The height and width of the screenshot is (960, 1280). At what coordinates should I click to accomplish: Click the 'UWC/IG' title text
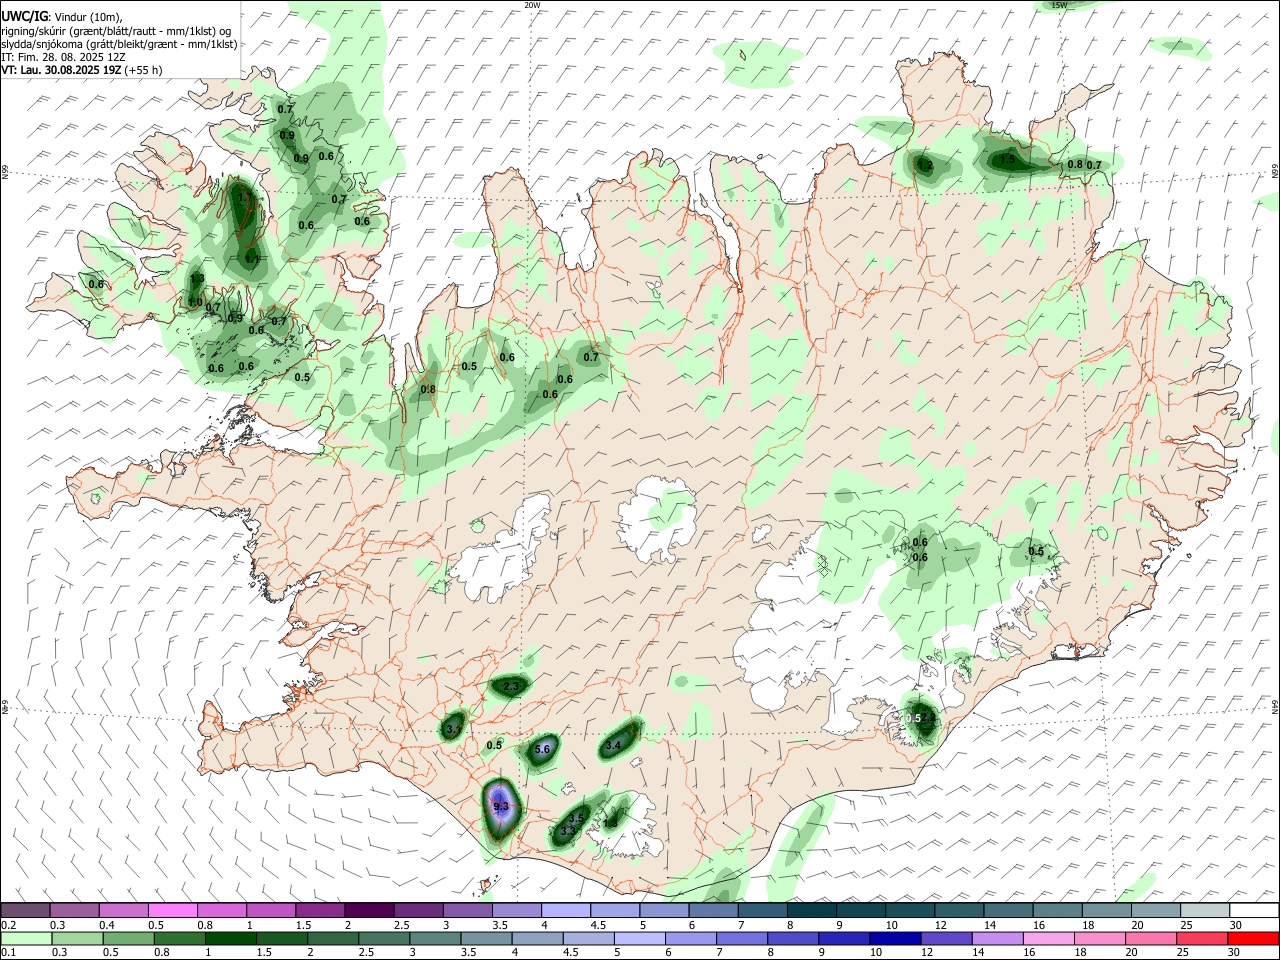[x=24, y=17]
